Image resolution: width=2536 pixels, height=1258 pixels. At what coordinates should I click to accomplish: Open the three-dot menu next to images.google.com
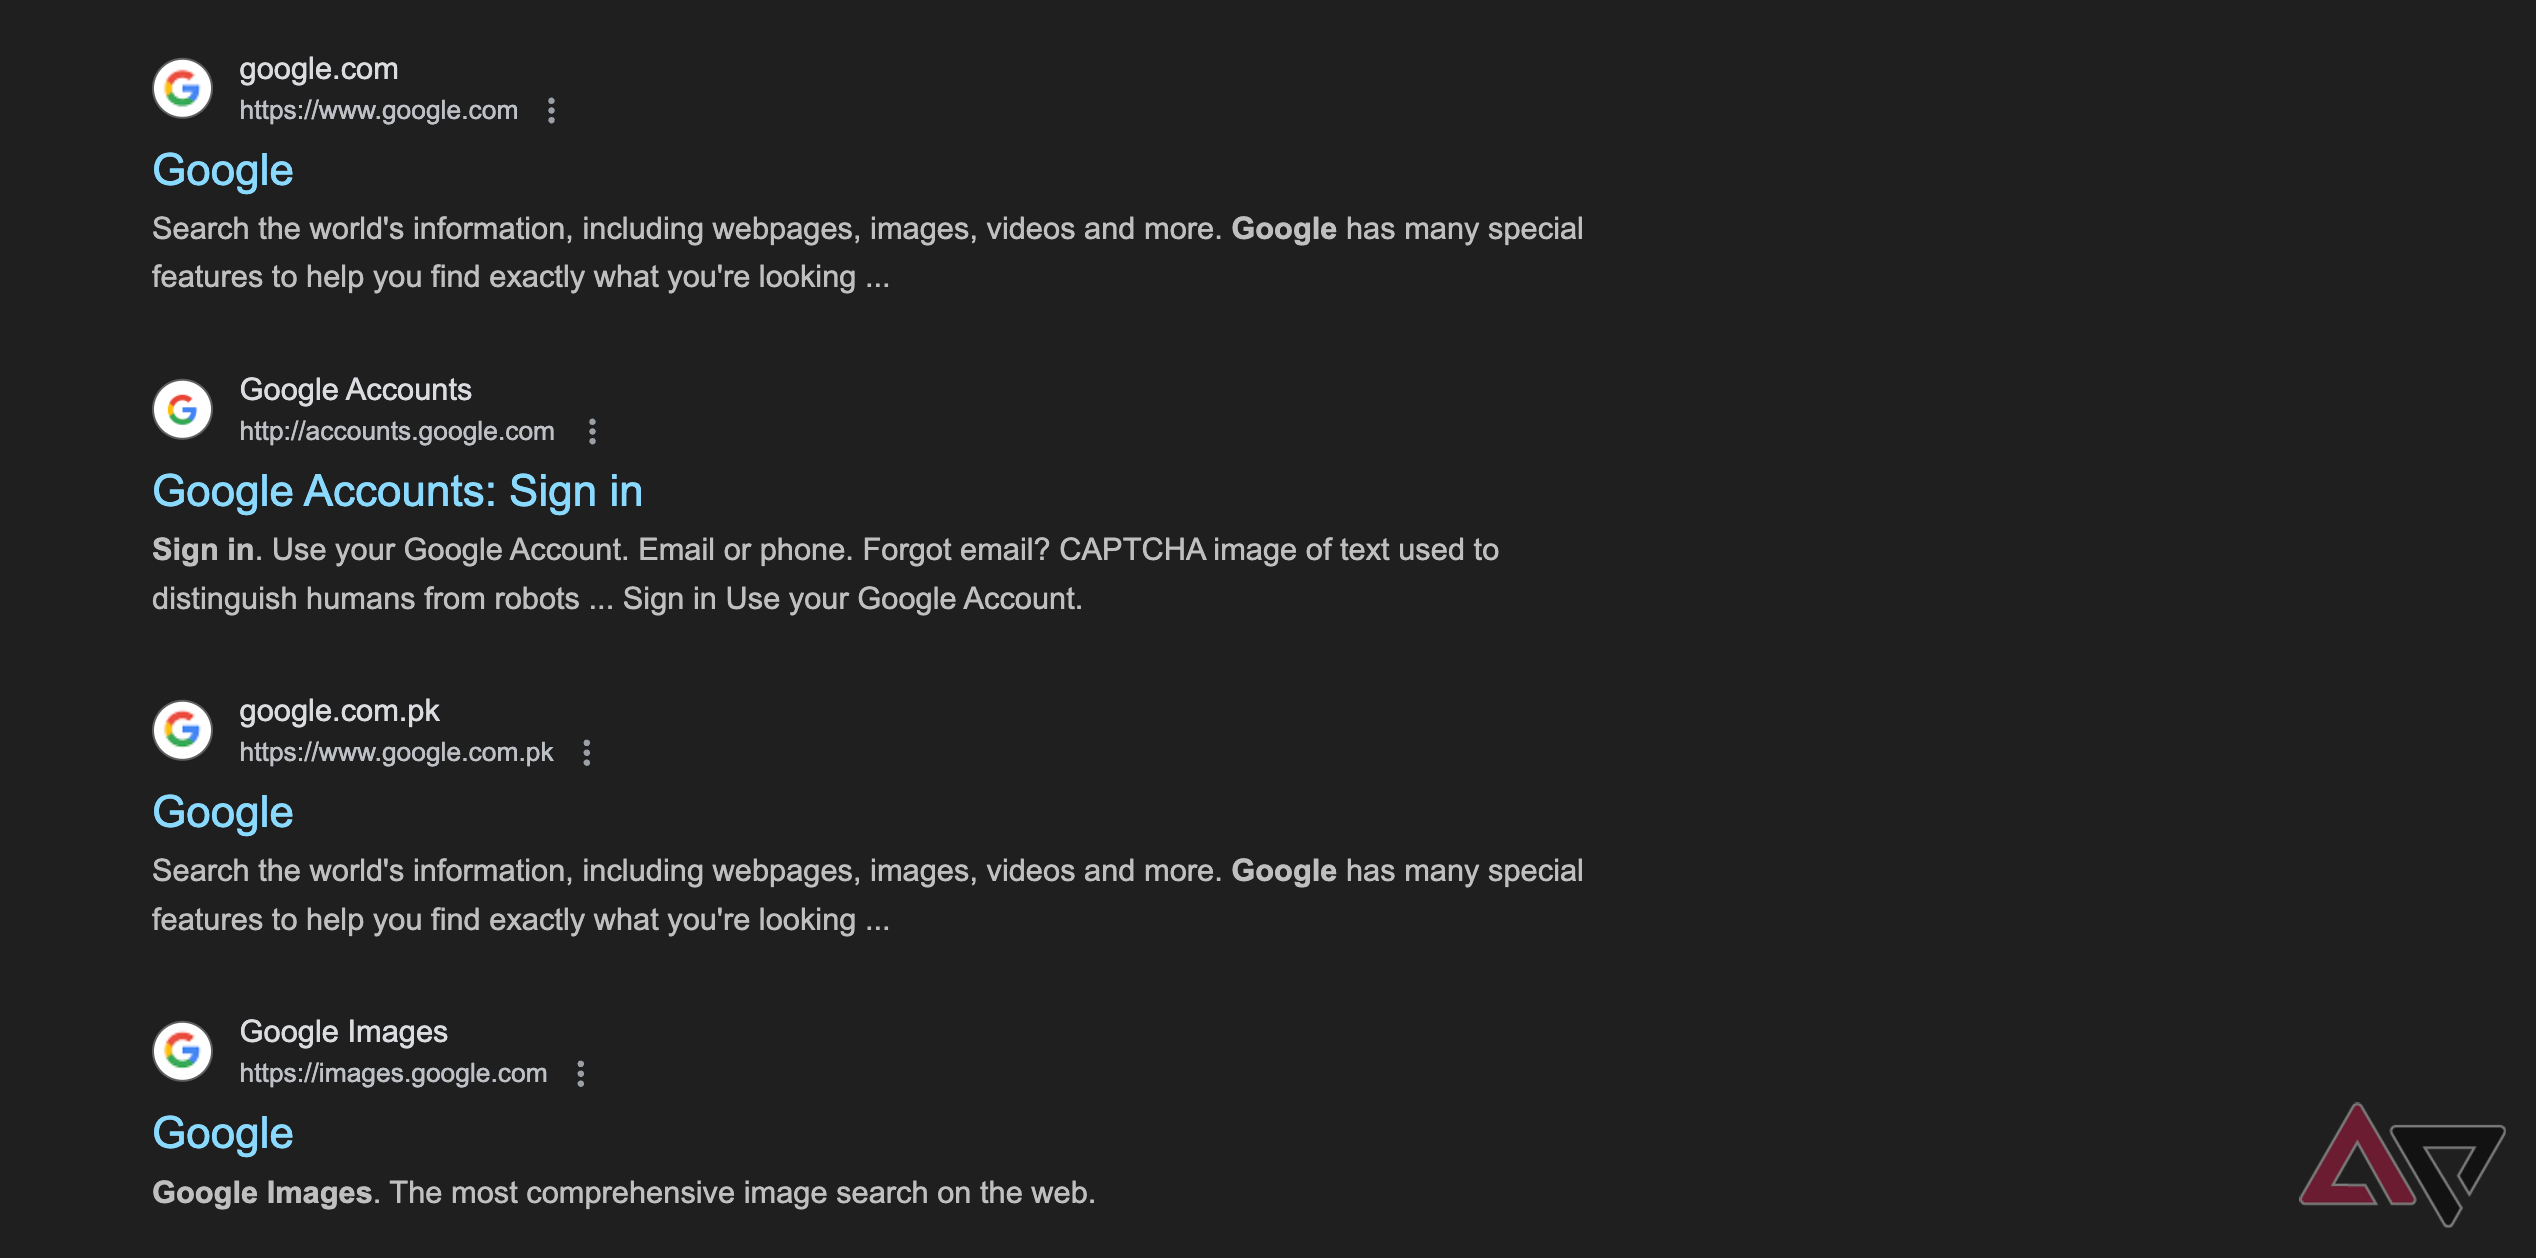582,1073
